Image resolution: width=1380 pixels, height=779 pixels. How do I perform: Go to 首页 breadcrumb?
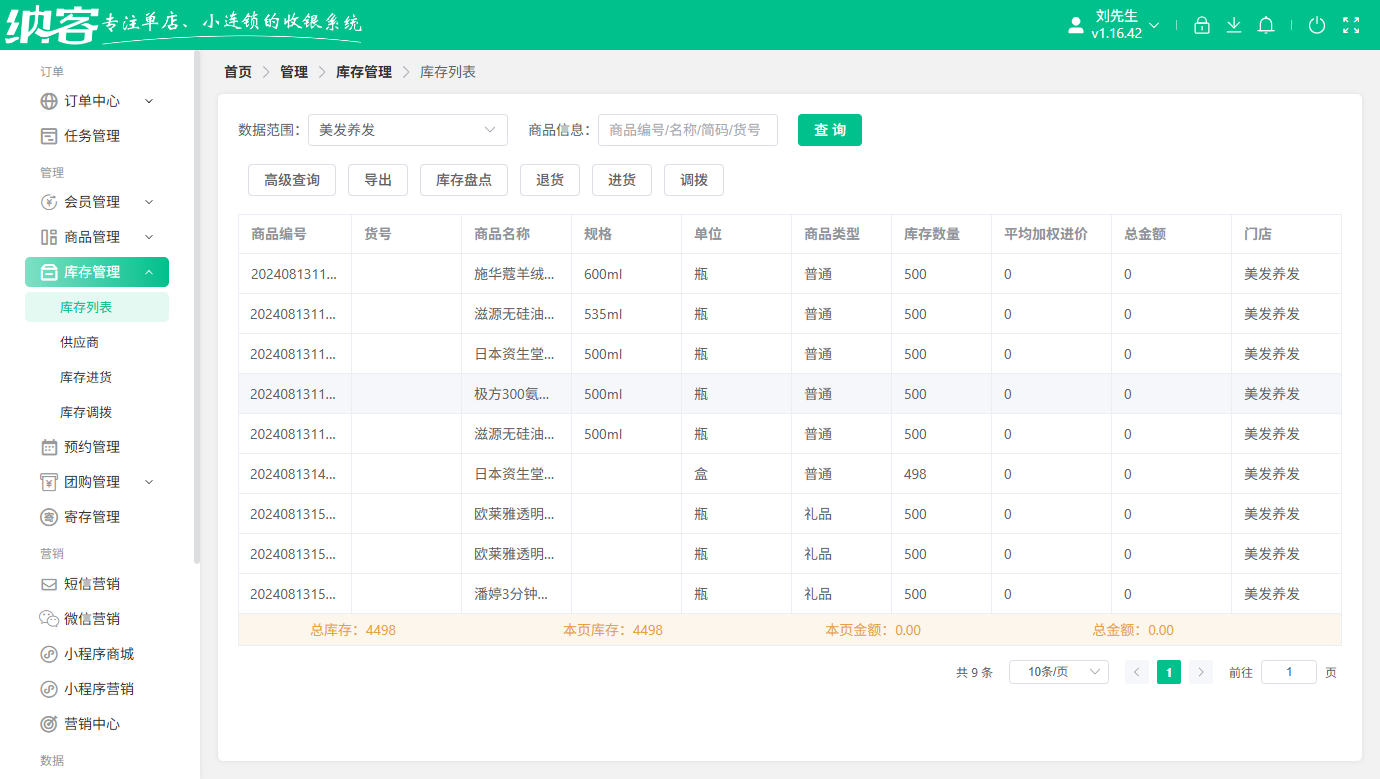(x=238, y=72)
